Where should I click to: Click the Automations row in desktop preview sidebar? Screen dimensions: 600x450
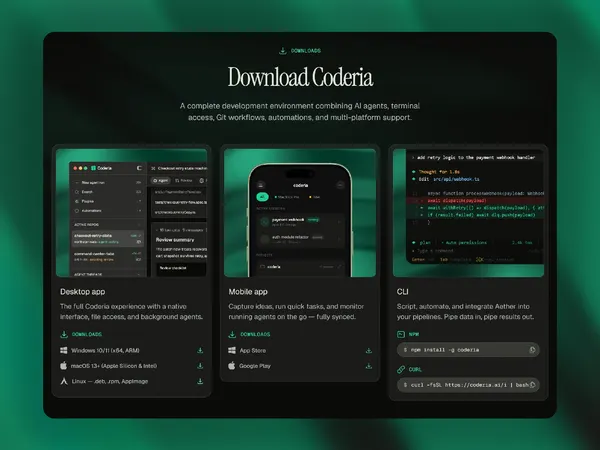coord(108,210)
